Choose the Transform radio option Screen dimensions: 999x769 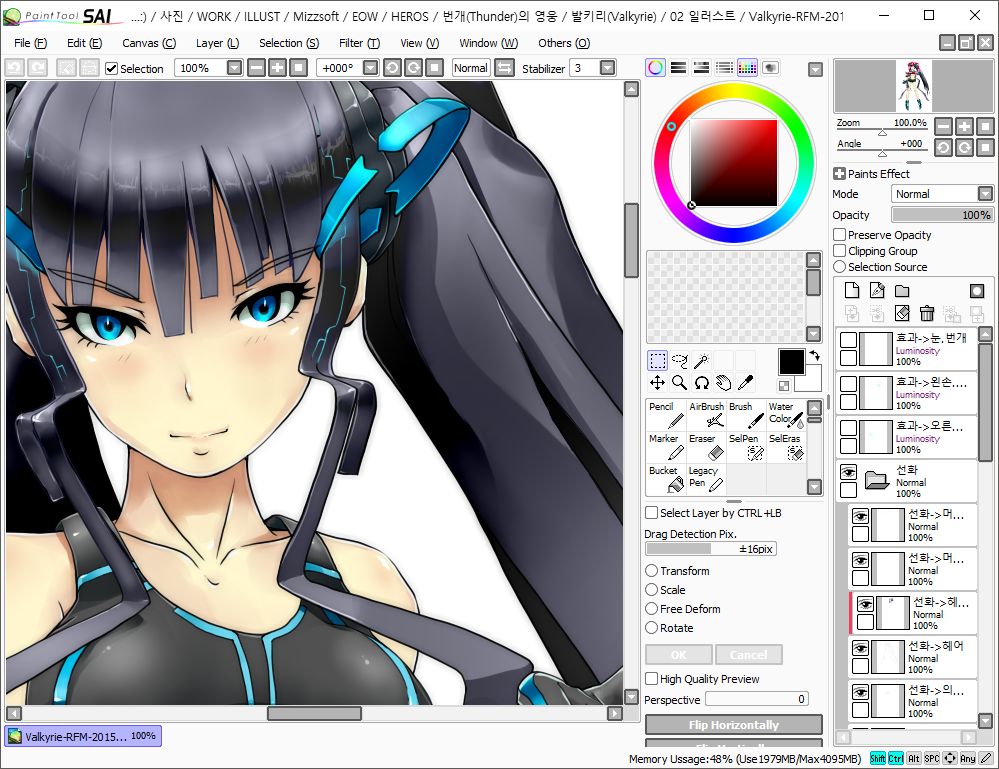tap(652, 570)
